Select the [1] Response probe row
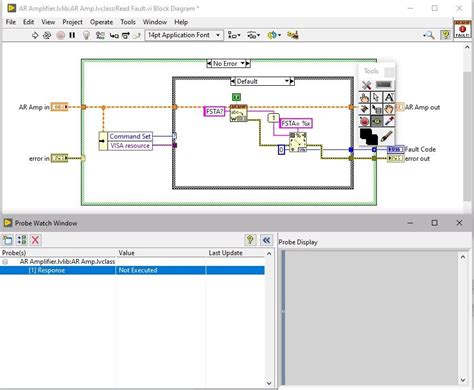This screenshot has width=474, height=390. tap(132, 270)
